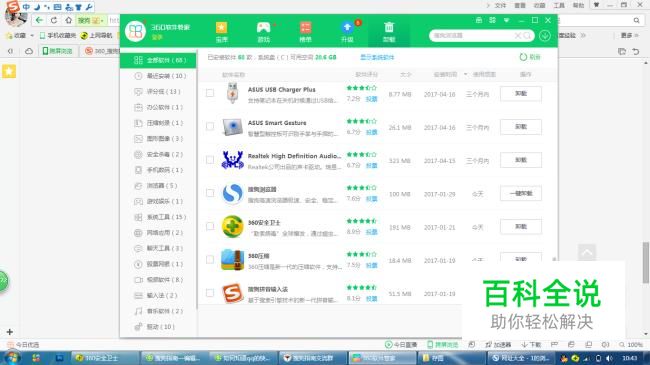
Task: Check the ASUS USB Charger Plus checkbox
Action: point(210,93)
